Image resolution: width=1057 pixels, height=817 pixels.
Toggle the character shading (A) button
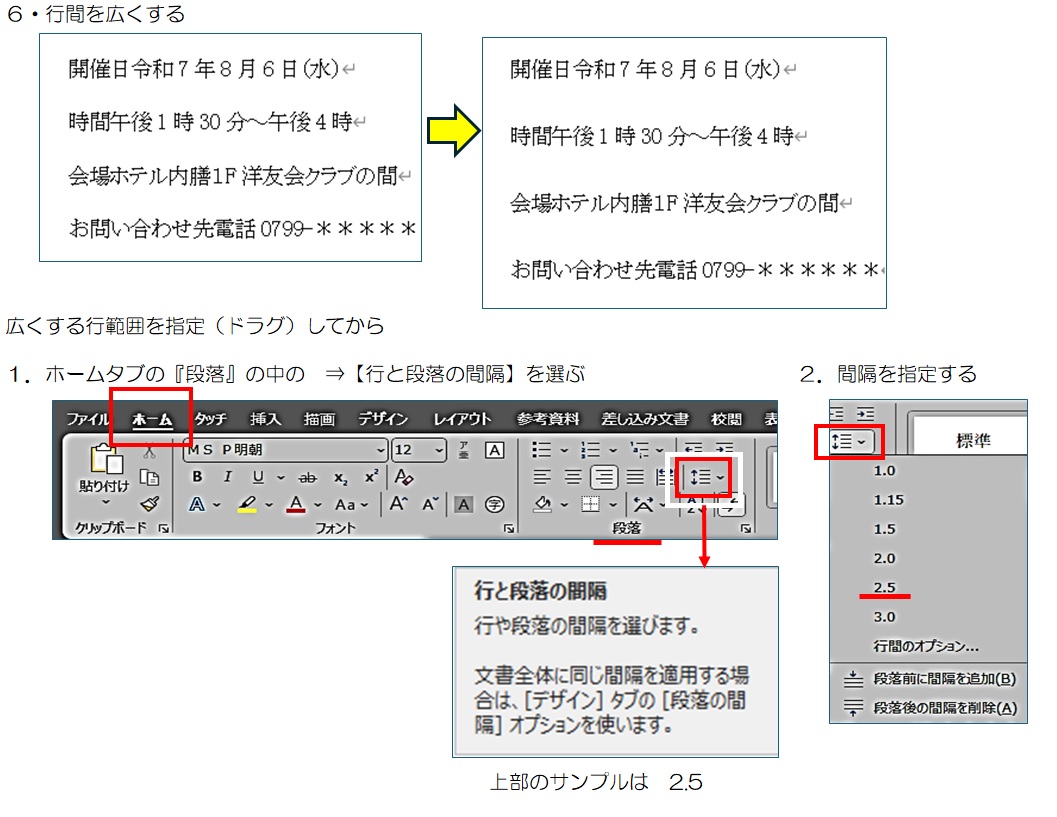(x=463, y=505)
